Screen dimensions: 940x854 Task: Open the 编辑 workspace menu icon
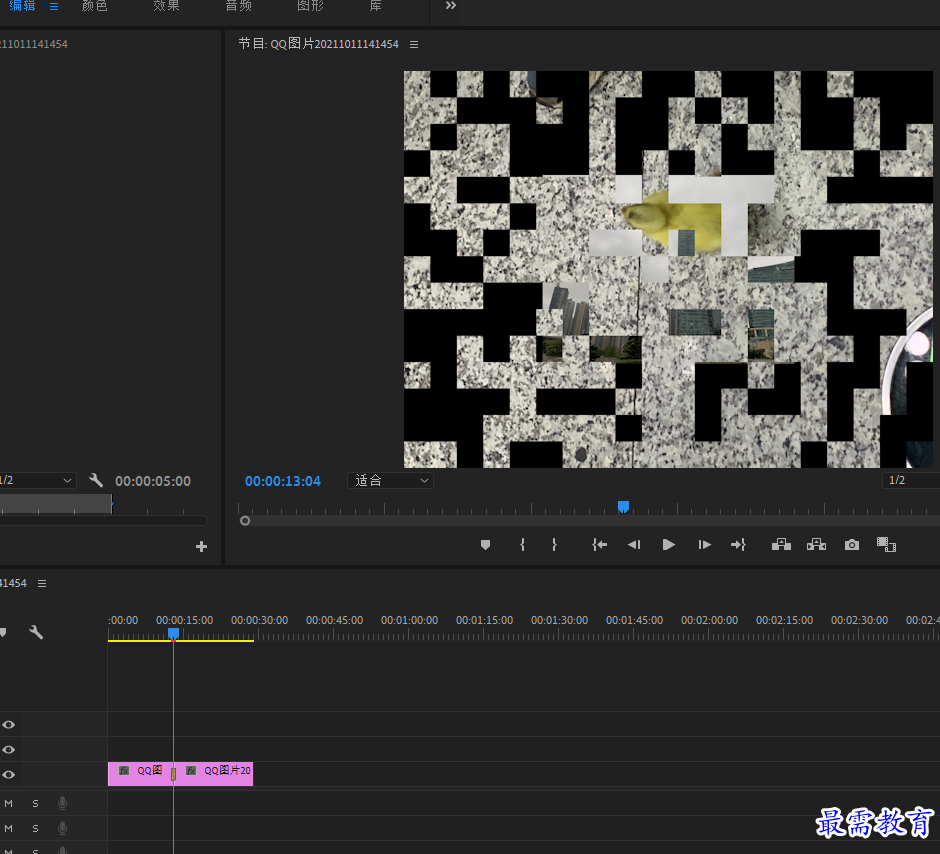click(x=54, y=6)
